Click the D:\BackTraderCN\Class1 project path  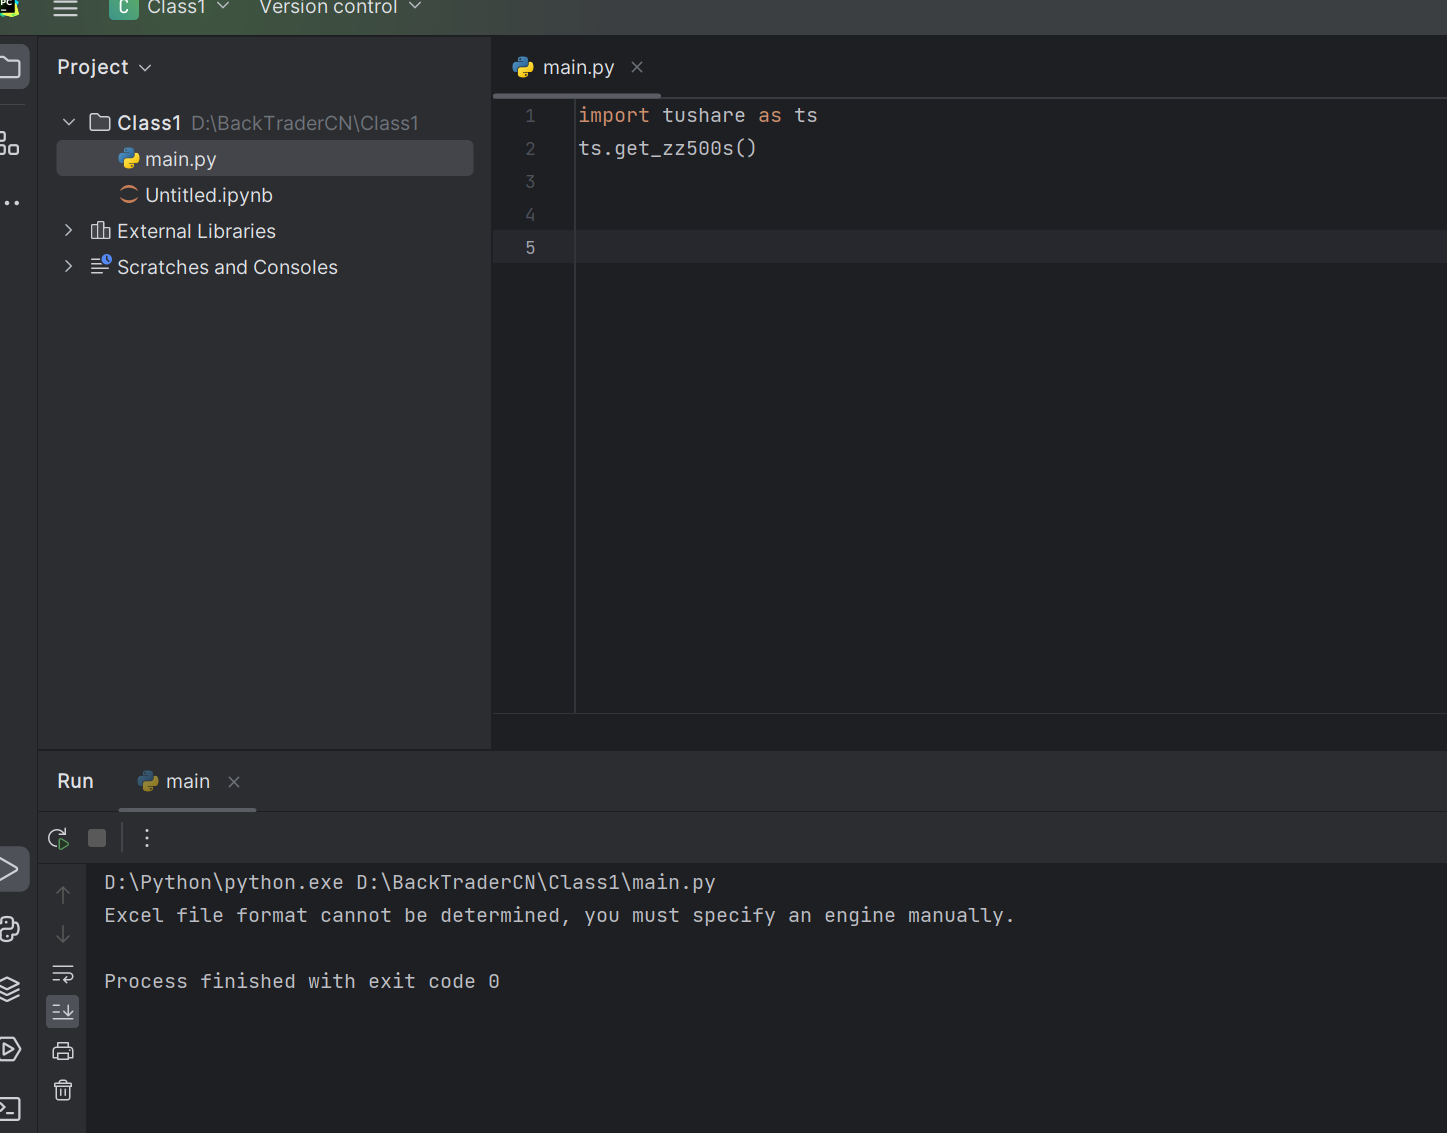(x=305, y=123)
